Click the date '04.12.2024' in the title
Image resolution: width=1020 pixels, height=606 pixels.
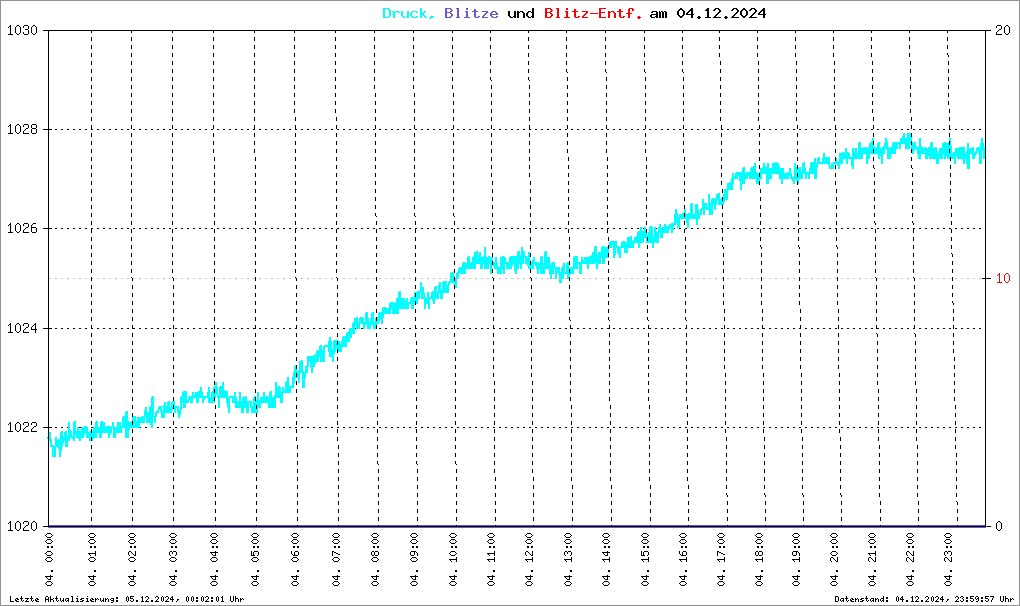click(x=721, y=13)
